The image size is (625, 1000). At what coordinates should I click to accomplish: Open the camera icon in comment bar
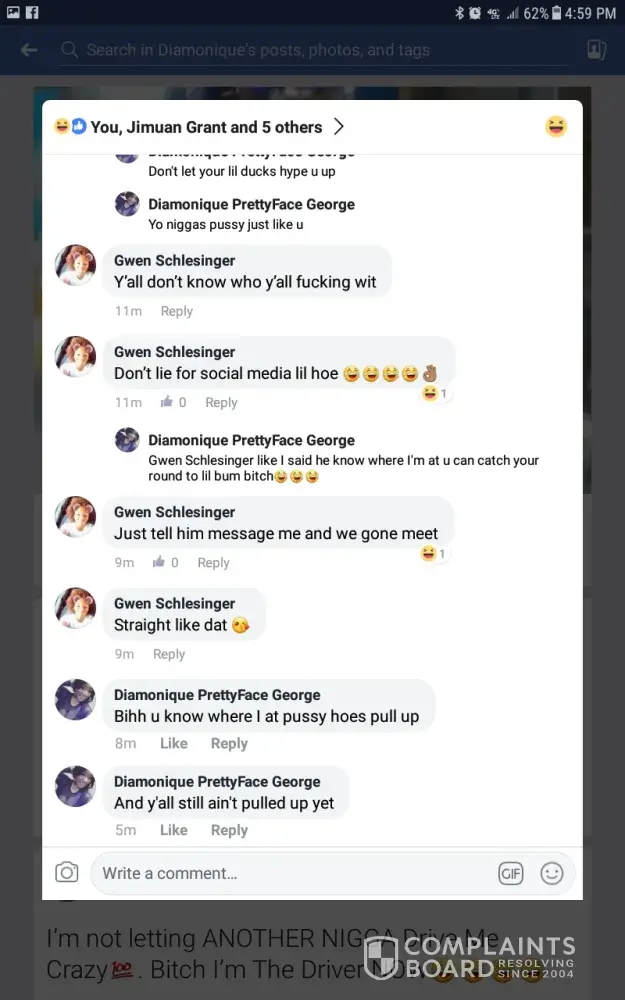(67, 873)
